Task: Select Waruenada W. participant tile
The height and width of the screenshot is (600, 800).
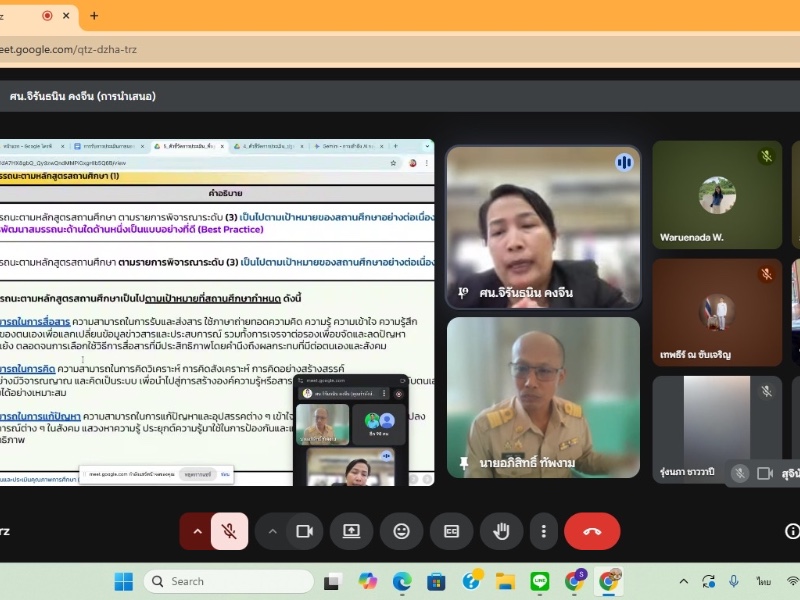Action: [x=717, y=195]
